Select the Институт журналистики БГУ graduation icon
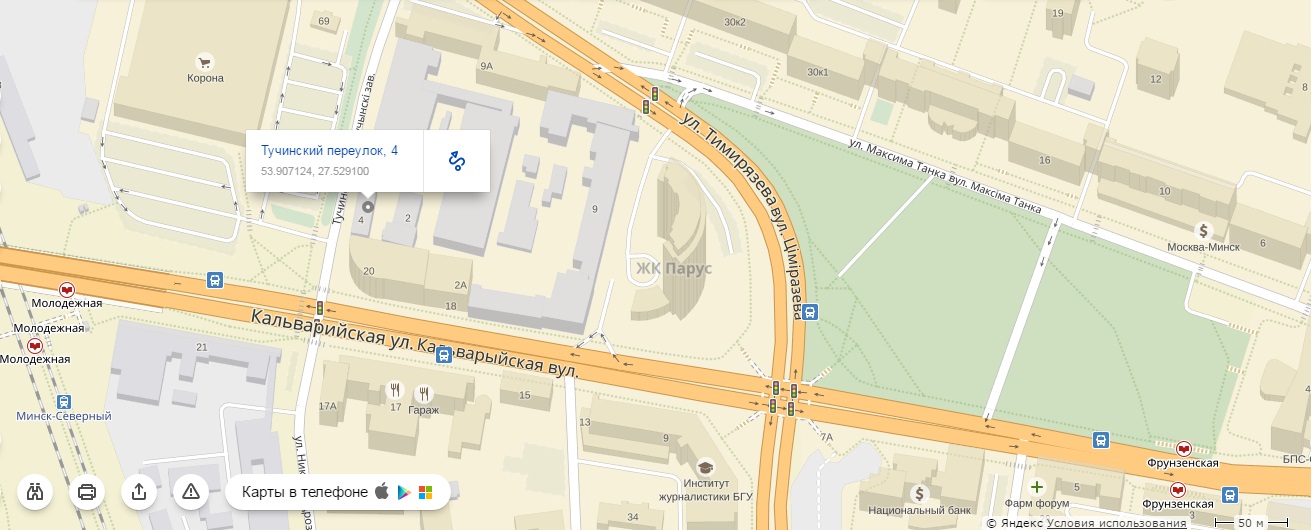The image size is (1312, 530). click(705, 467)
